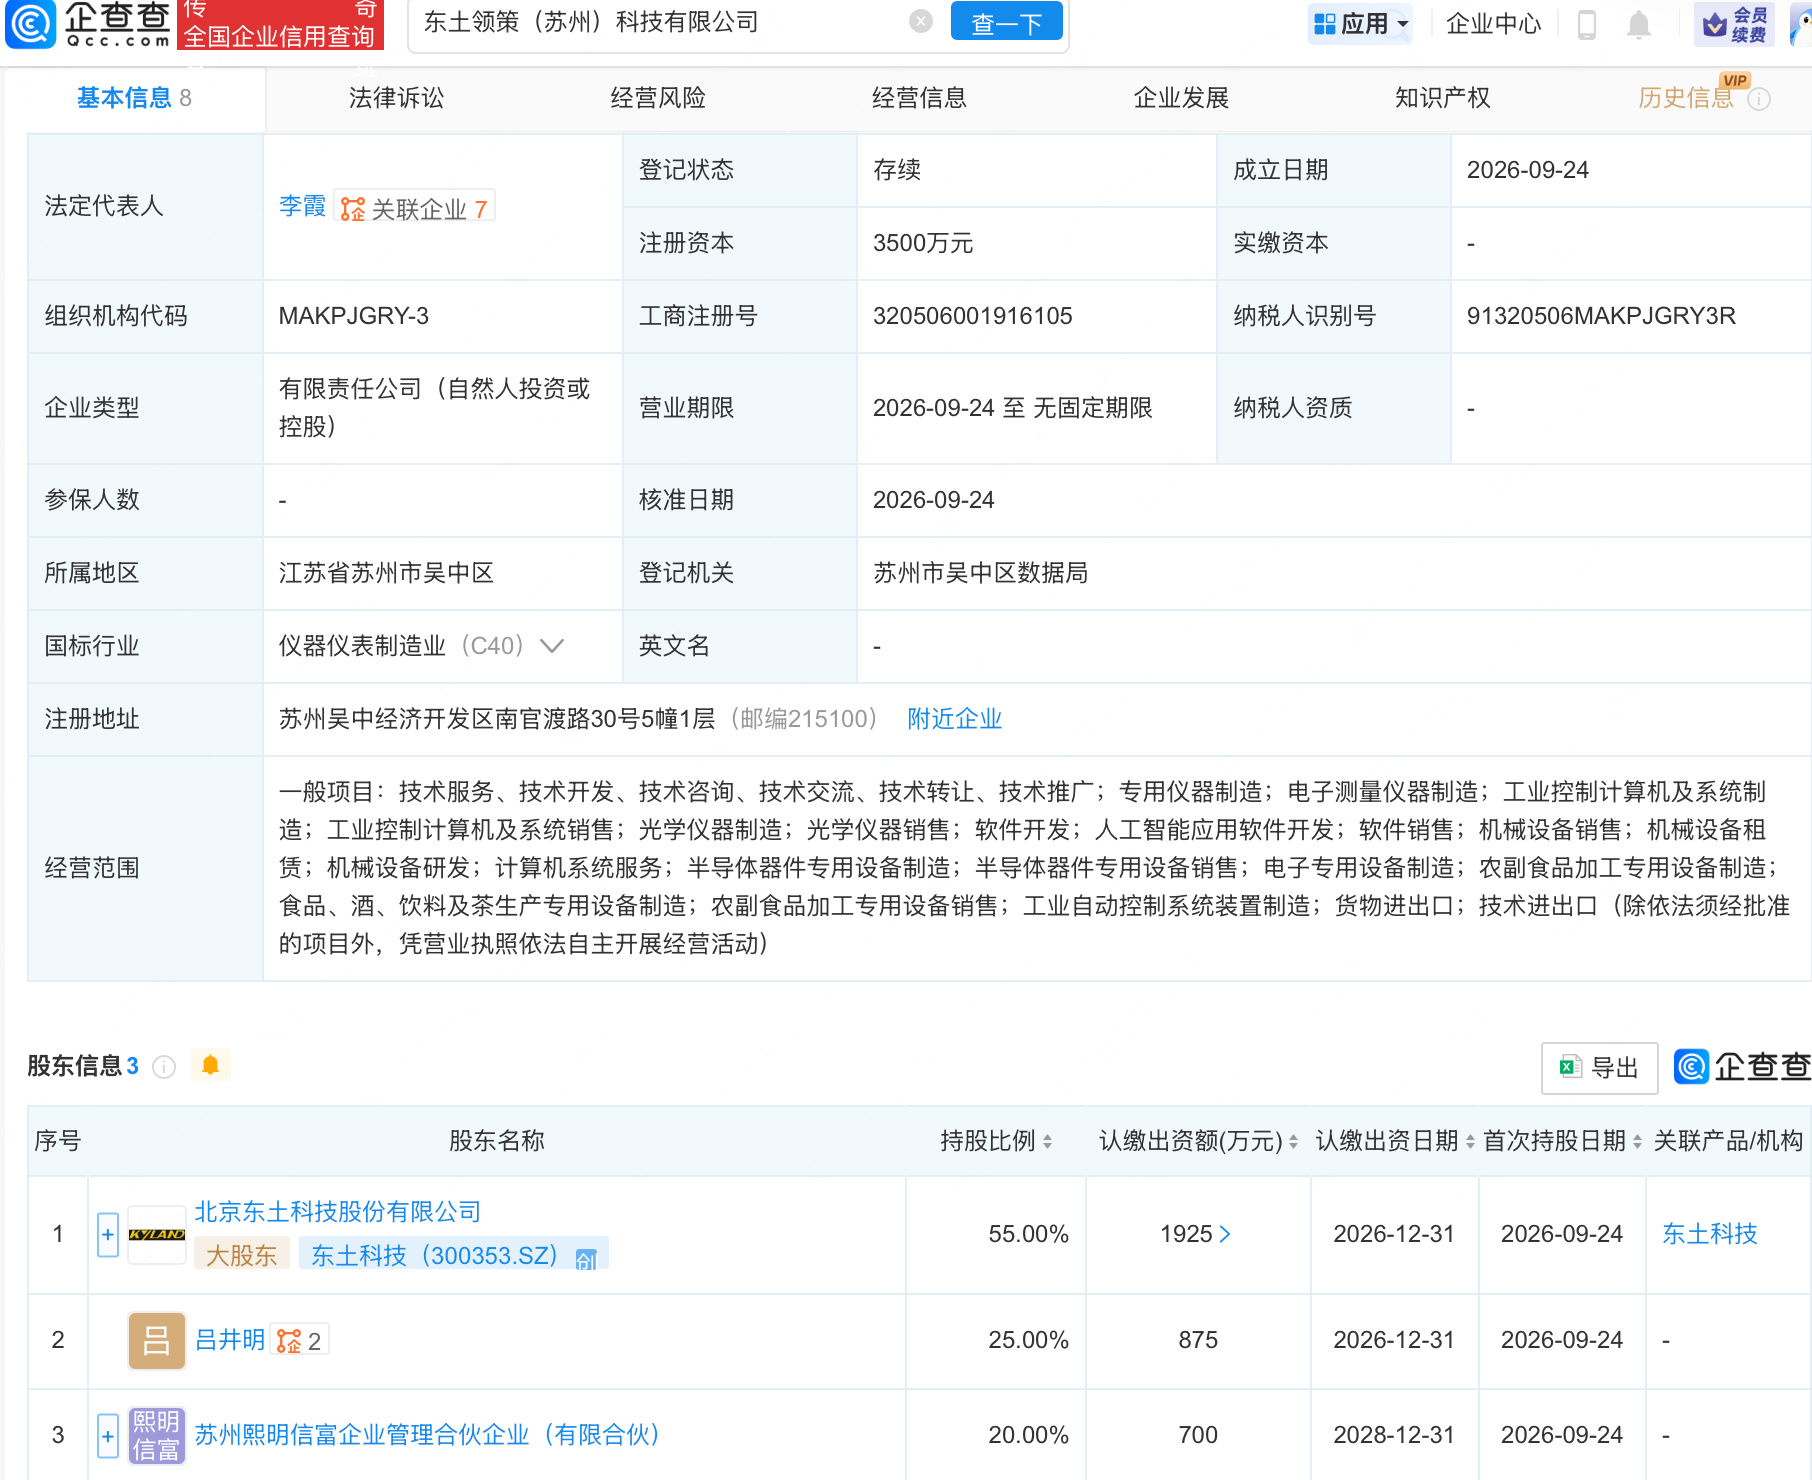Switch to the 经营风险 tab

658,97
